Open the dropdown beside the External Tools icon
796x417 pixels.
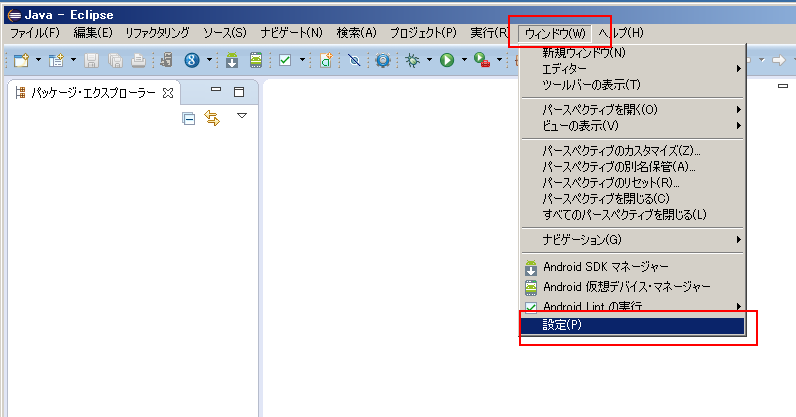click(500, 60)
